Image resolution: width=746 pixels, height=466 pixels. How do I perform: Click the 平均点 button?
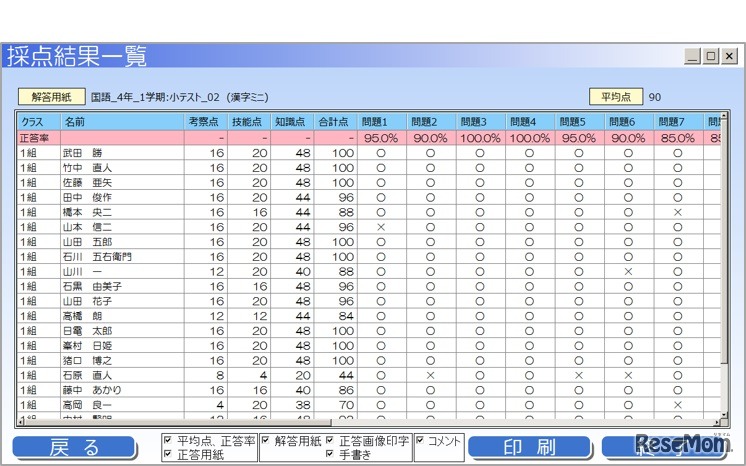click(x=616, y=97)
